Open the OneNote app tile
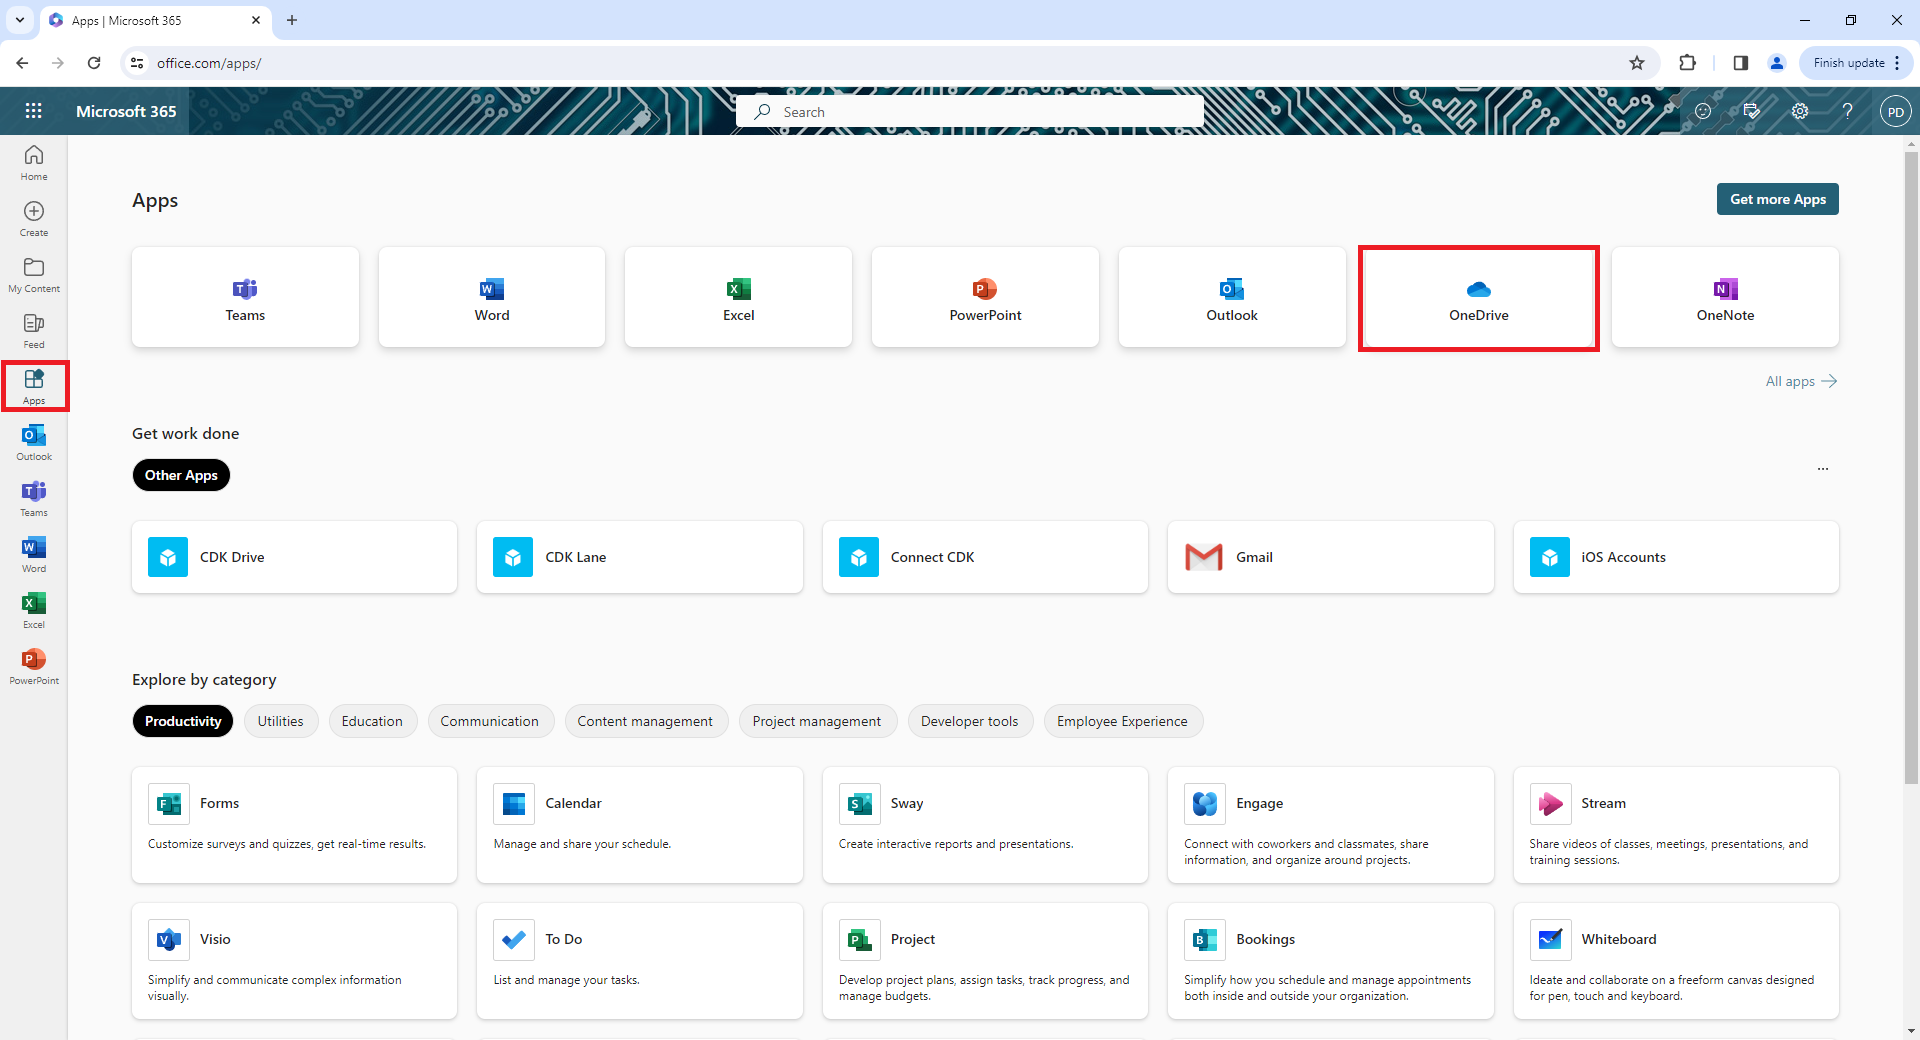1920x1040 pixels. pyautogui.click(x=1725, y=298)
